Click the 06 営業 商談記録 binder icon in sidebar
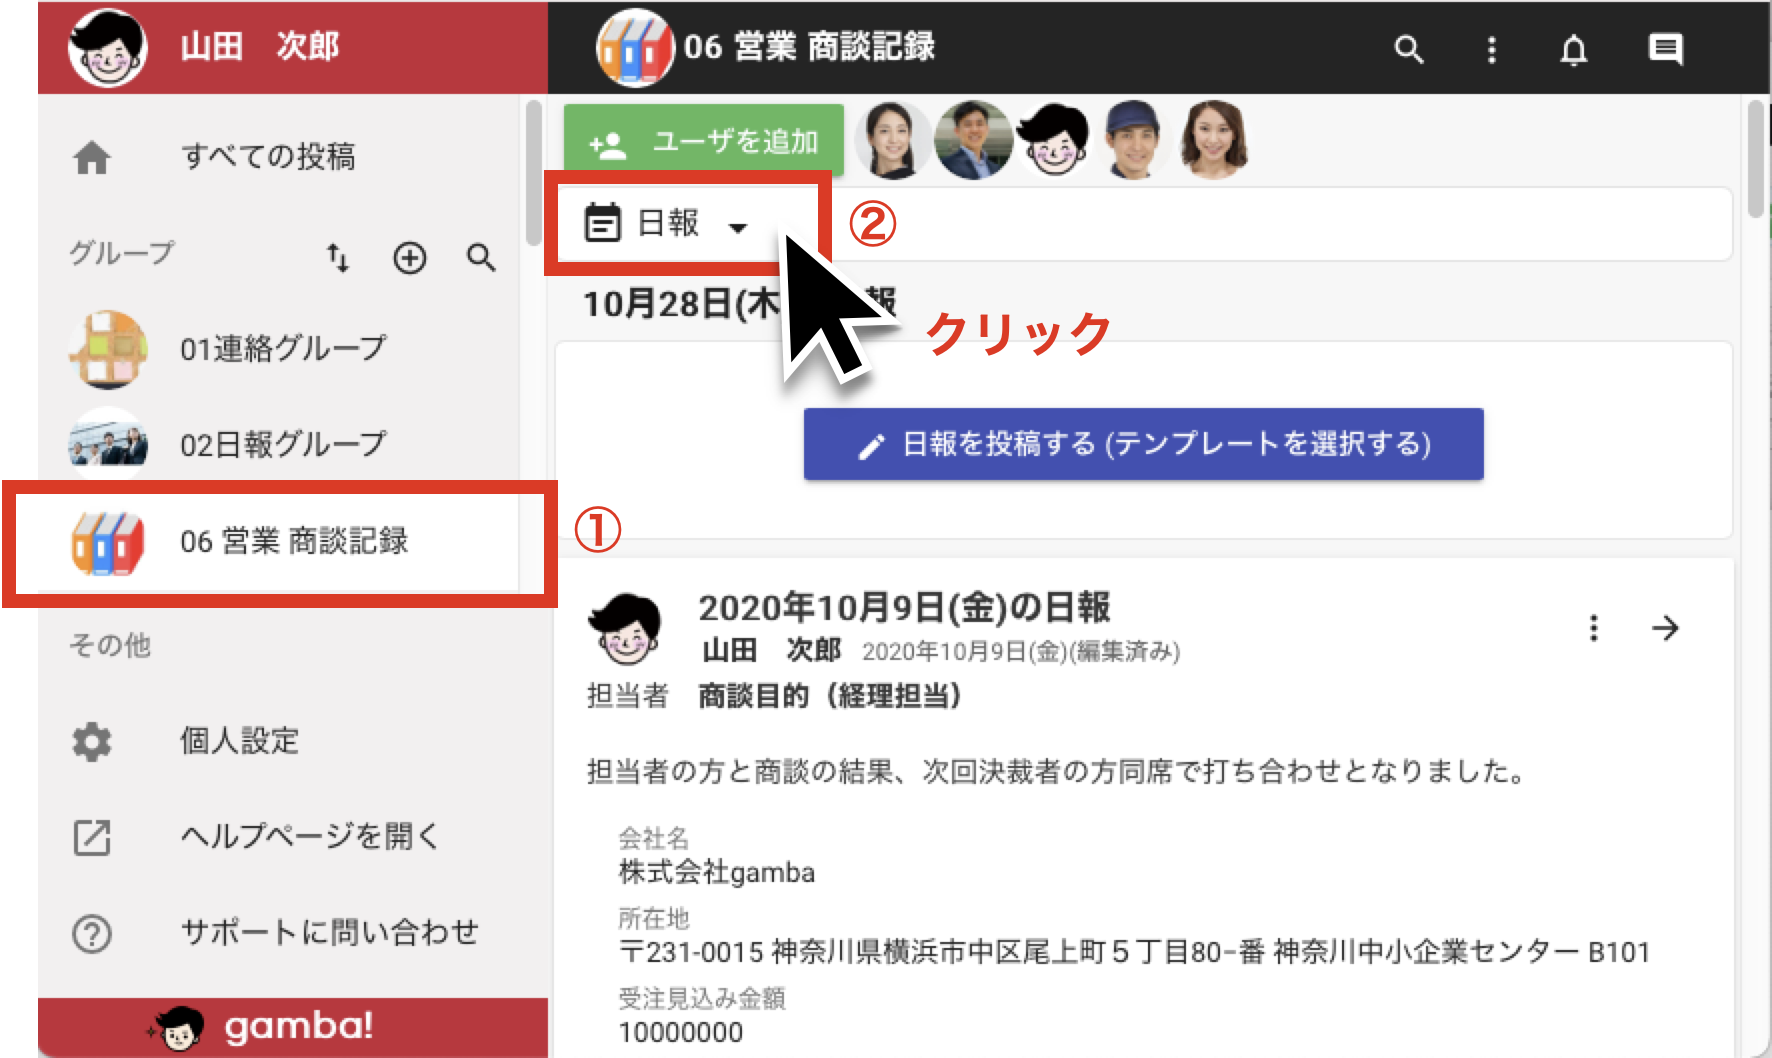Image resolution: width=1772 pixels, height=1058 pixels. [x=108, y=543]
